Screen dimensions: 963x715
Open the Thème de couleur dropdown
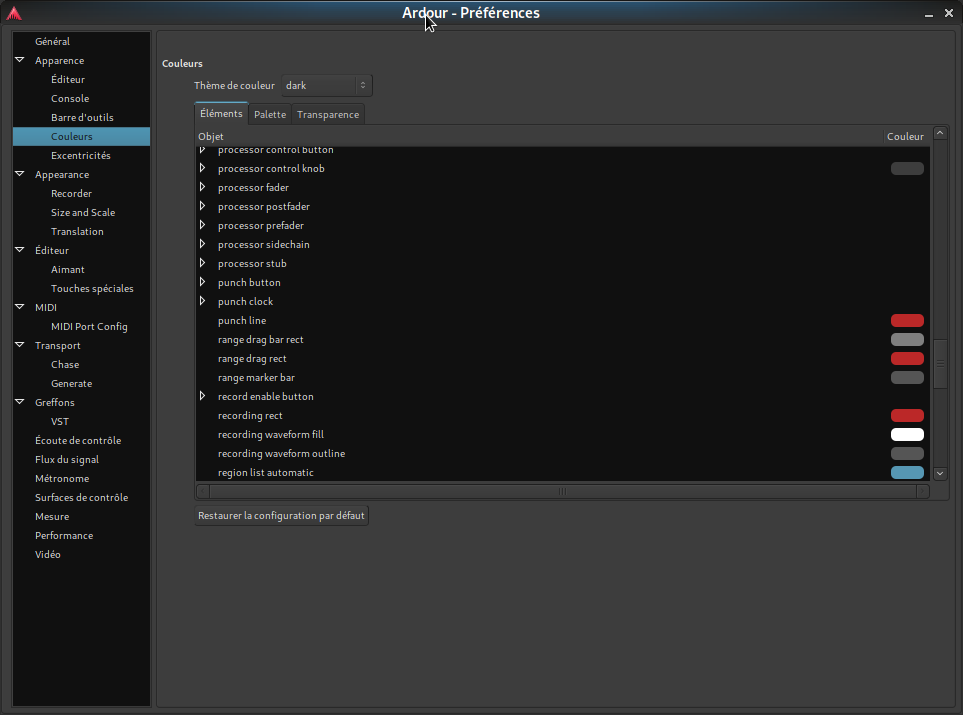(x=327, y=85)
